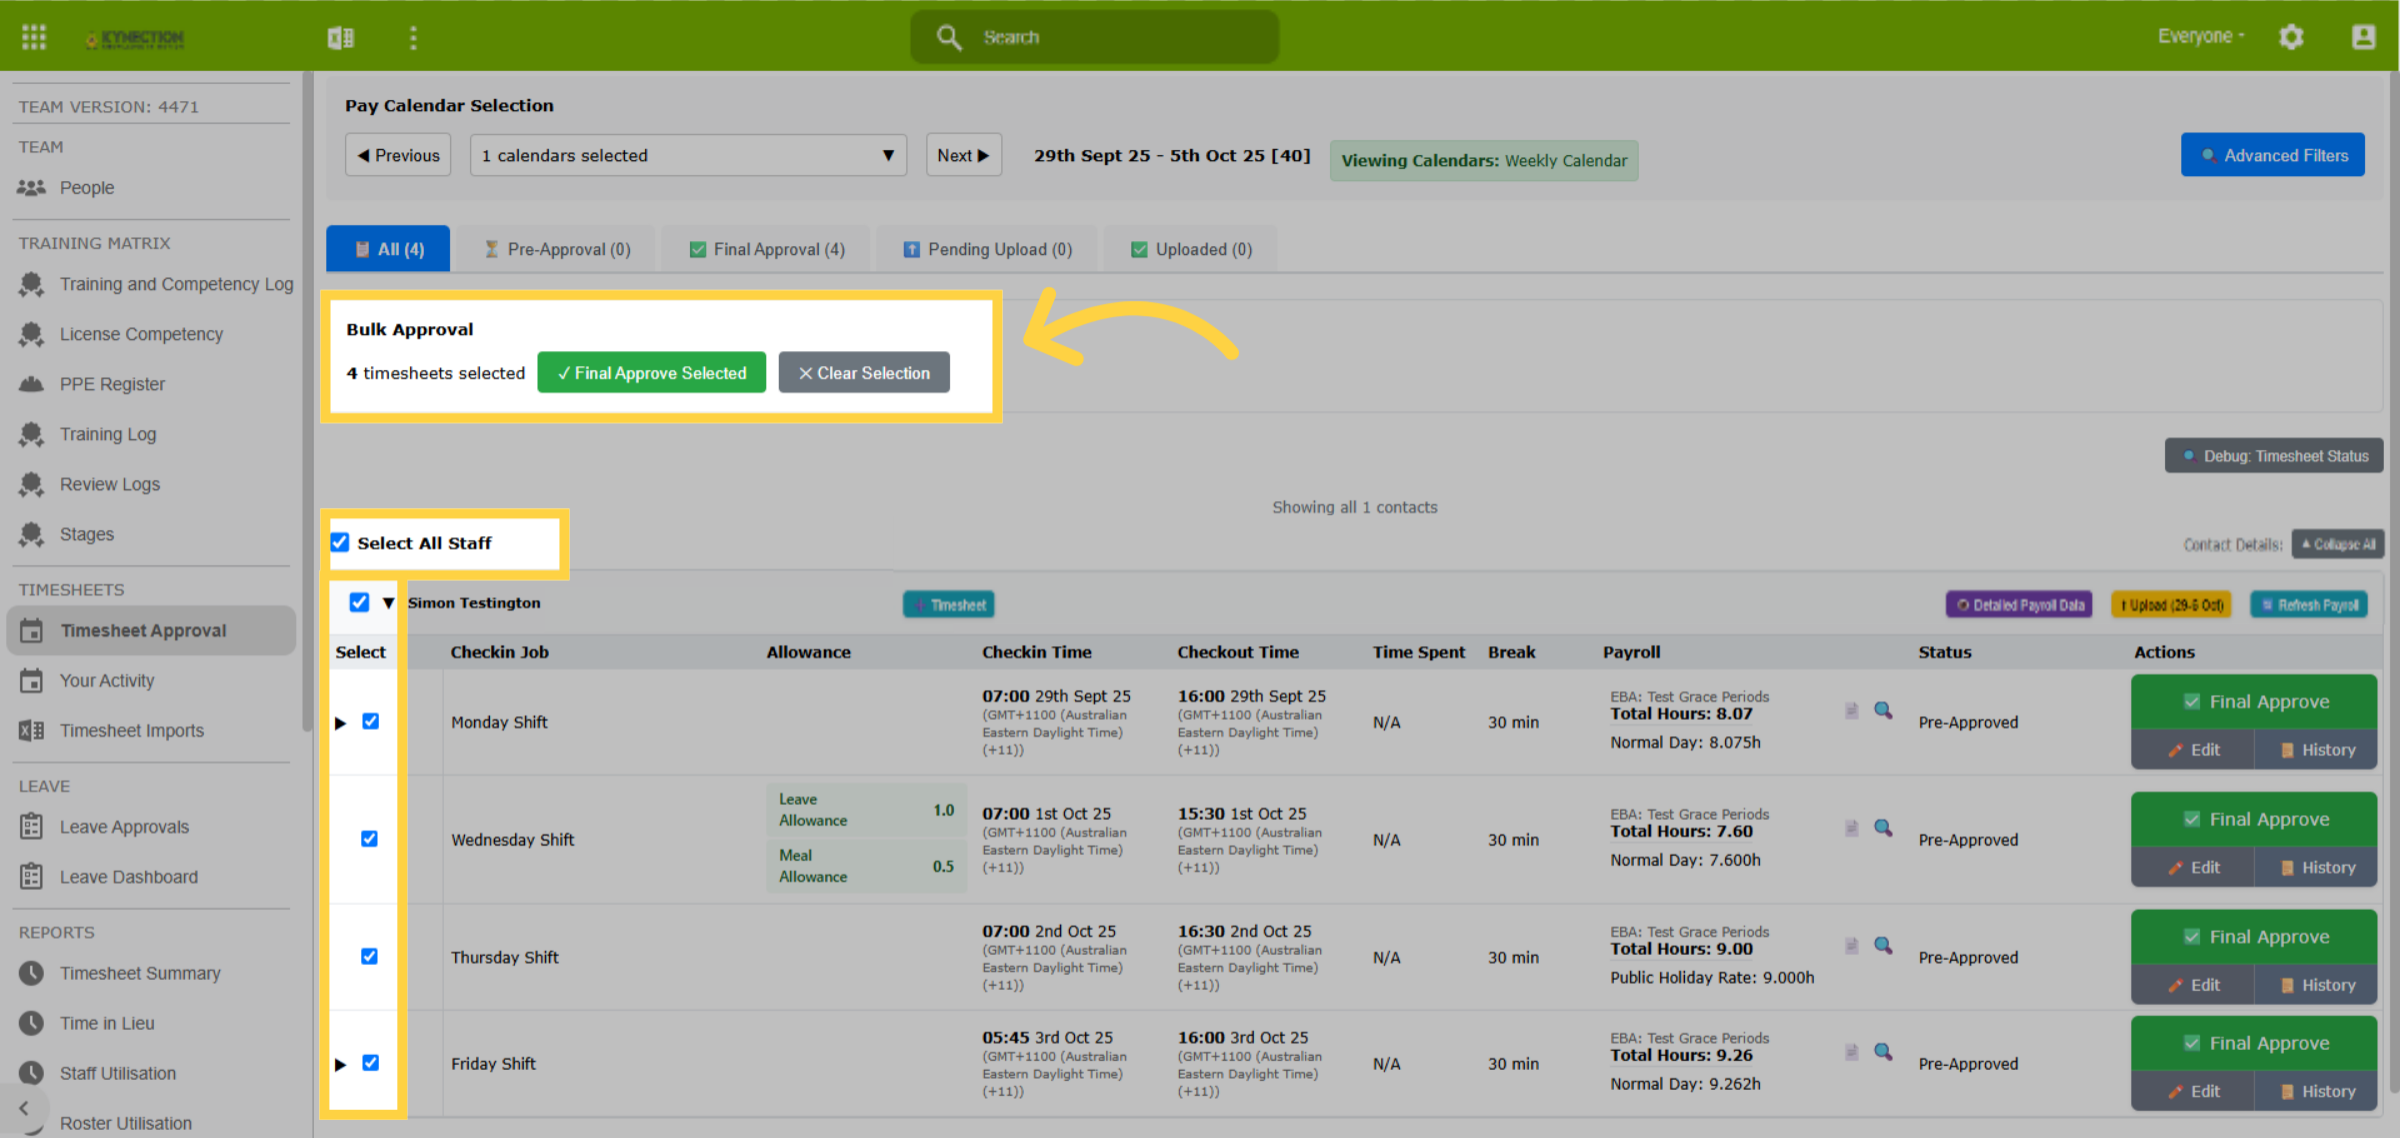2400x1138 pixels.
Task: Uncheck the Friday Shift checkbox
Action: tap(370, 1062)
